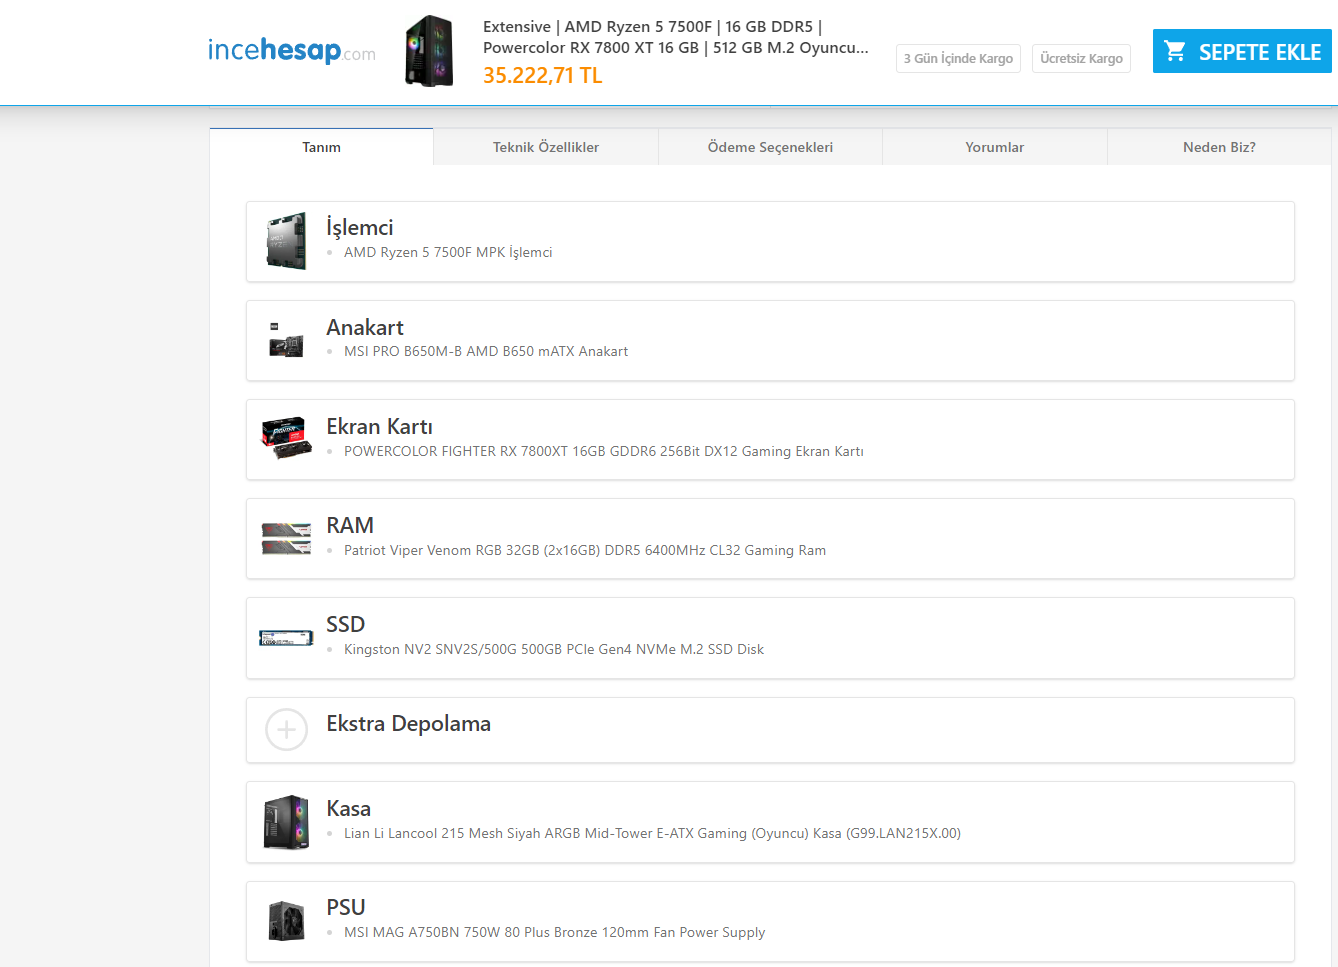Click the Kasa heading
This screenshot has height=967, width=1338.
pyautogui.click(x=349, y=808)
